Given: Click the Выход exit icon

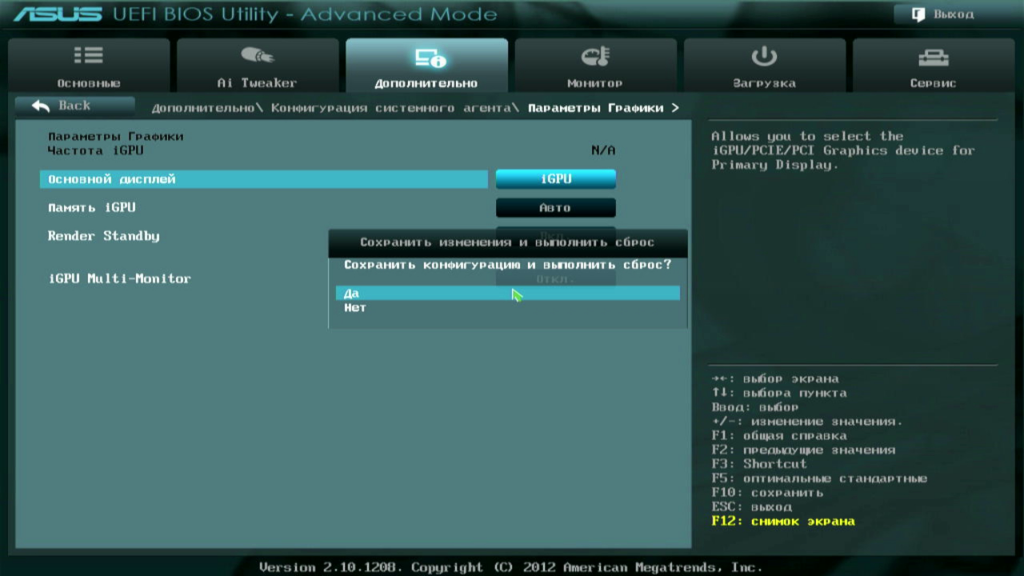Looking at the screenshot, I should point(918,14).
